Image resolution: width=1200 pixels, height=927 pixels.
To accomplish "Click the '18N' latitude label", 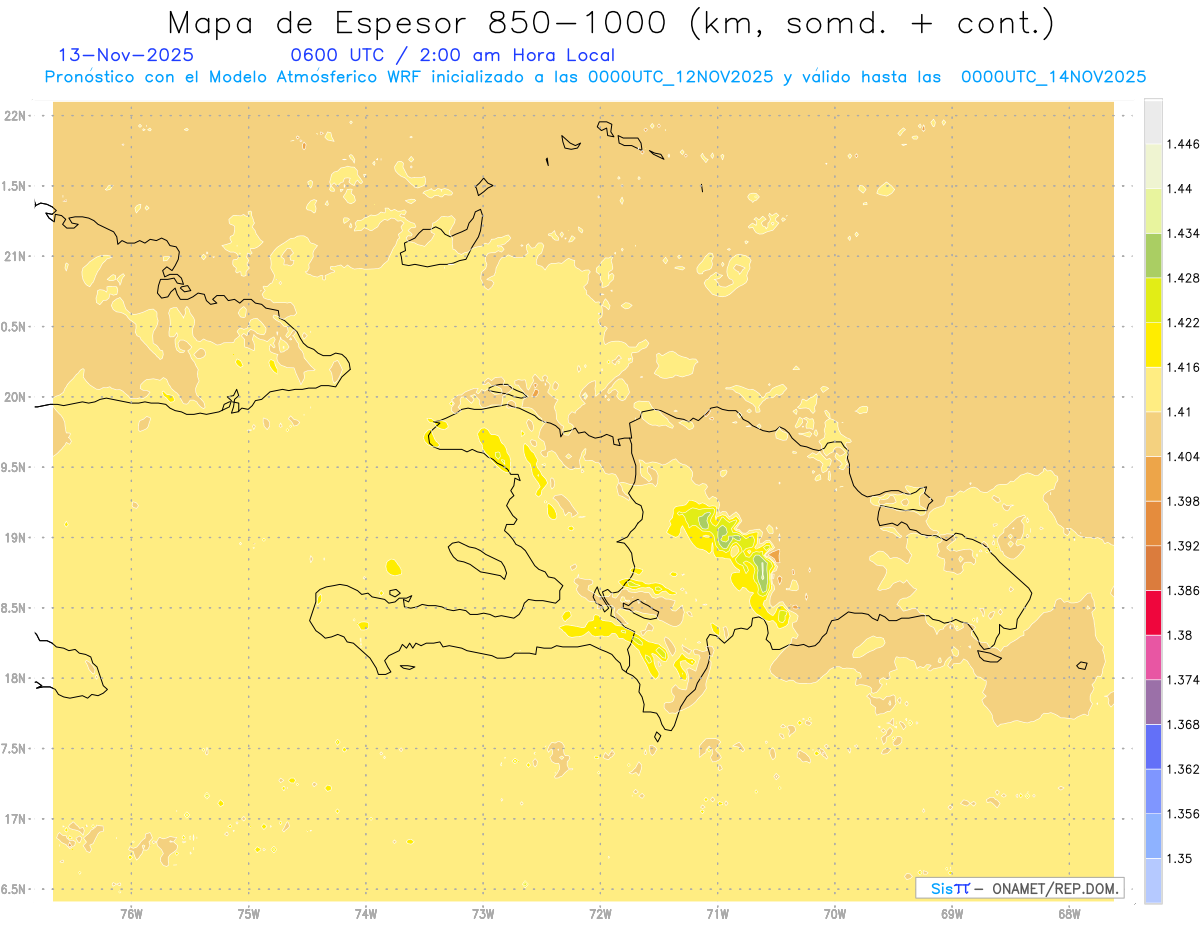I will (x=16, y=679).
